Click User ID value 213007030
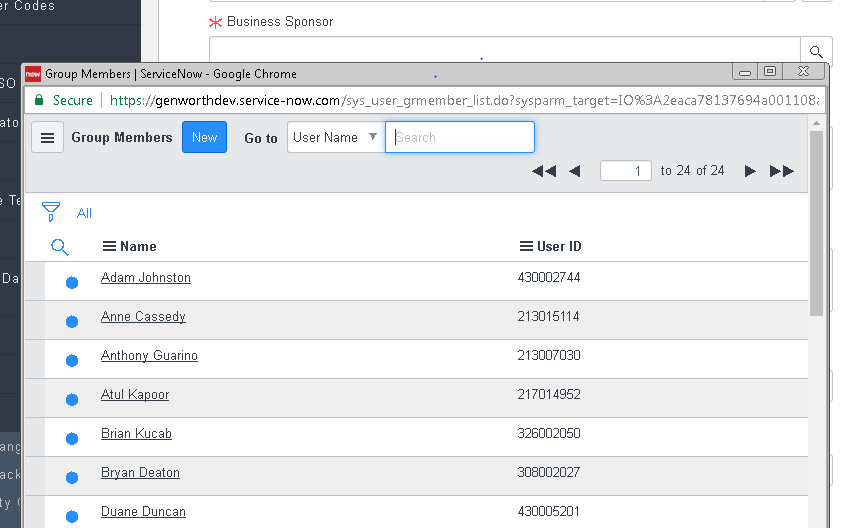This screenshot has height=528, width=852. (549, 355)
